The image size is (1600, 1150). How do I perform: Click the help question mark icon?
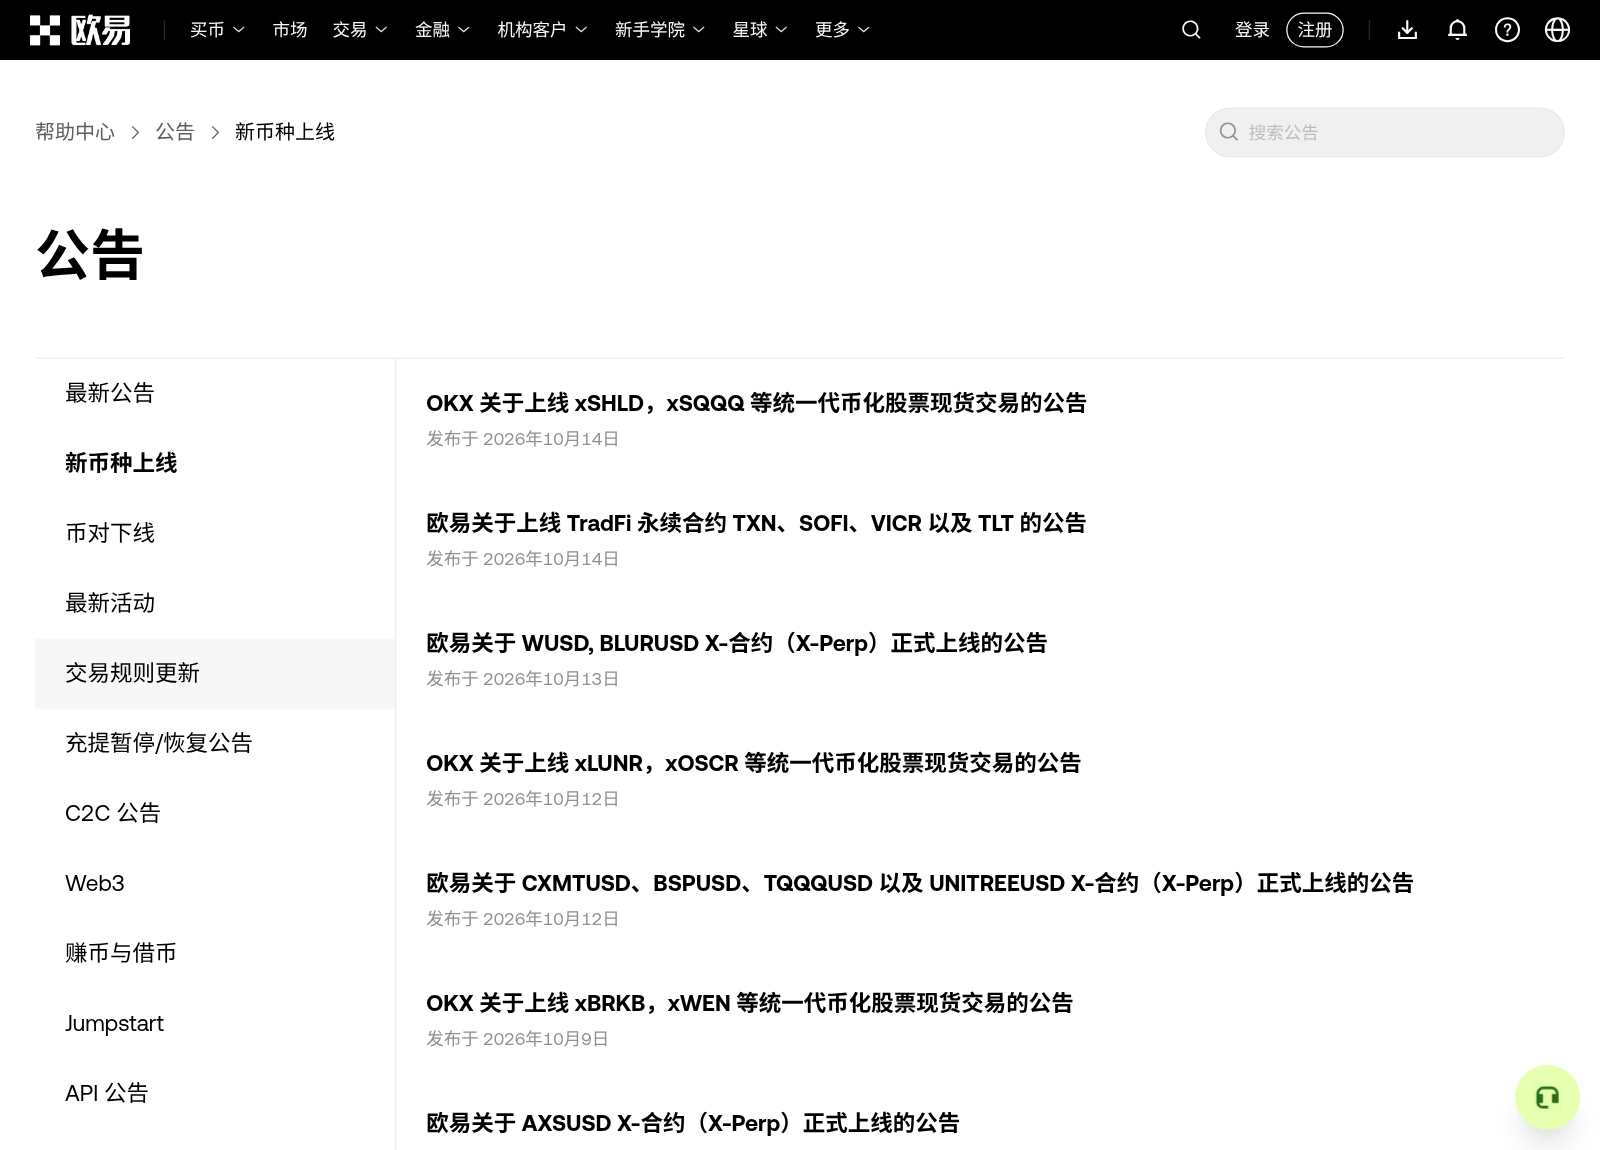(1507, 30)
